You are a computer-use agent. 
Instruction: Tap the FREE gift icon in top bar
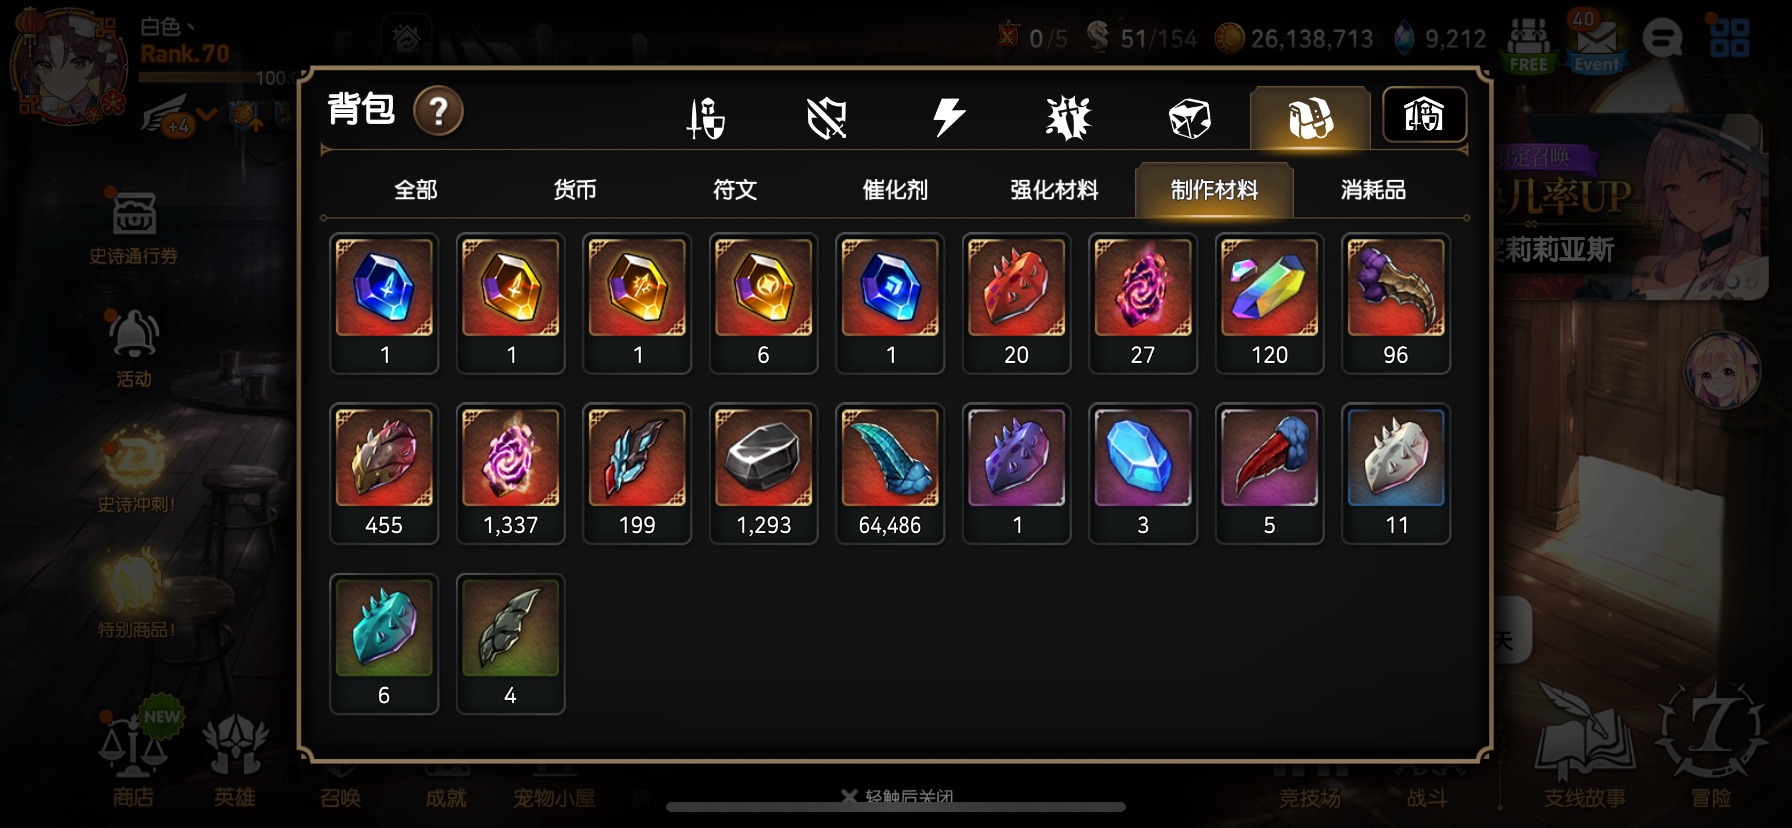click(1527, 45)
